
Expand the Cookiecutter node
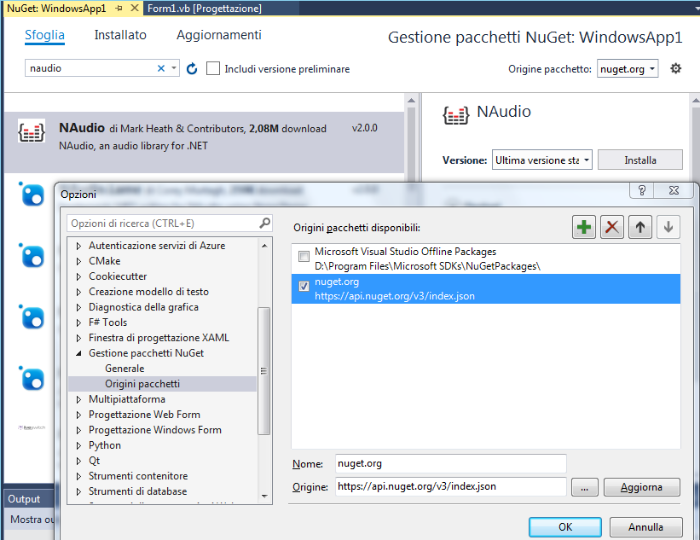pyautogui.click(x=79, y=277)
